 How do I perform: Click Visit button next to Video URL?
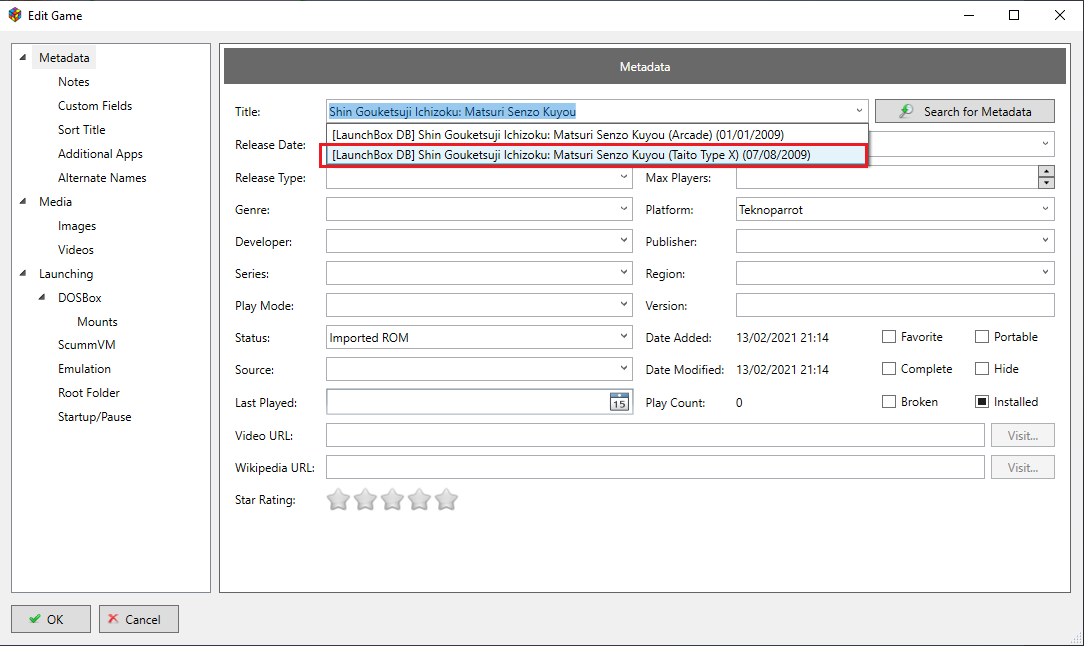[1022, 435]
